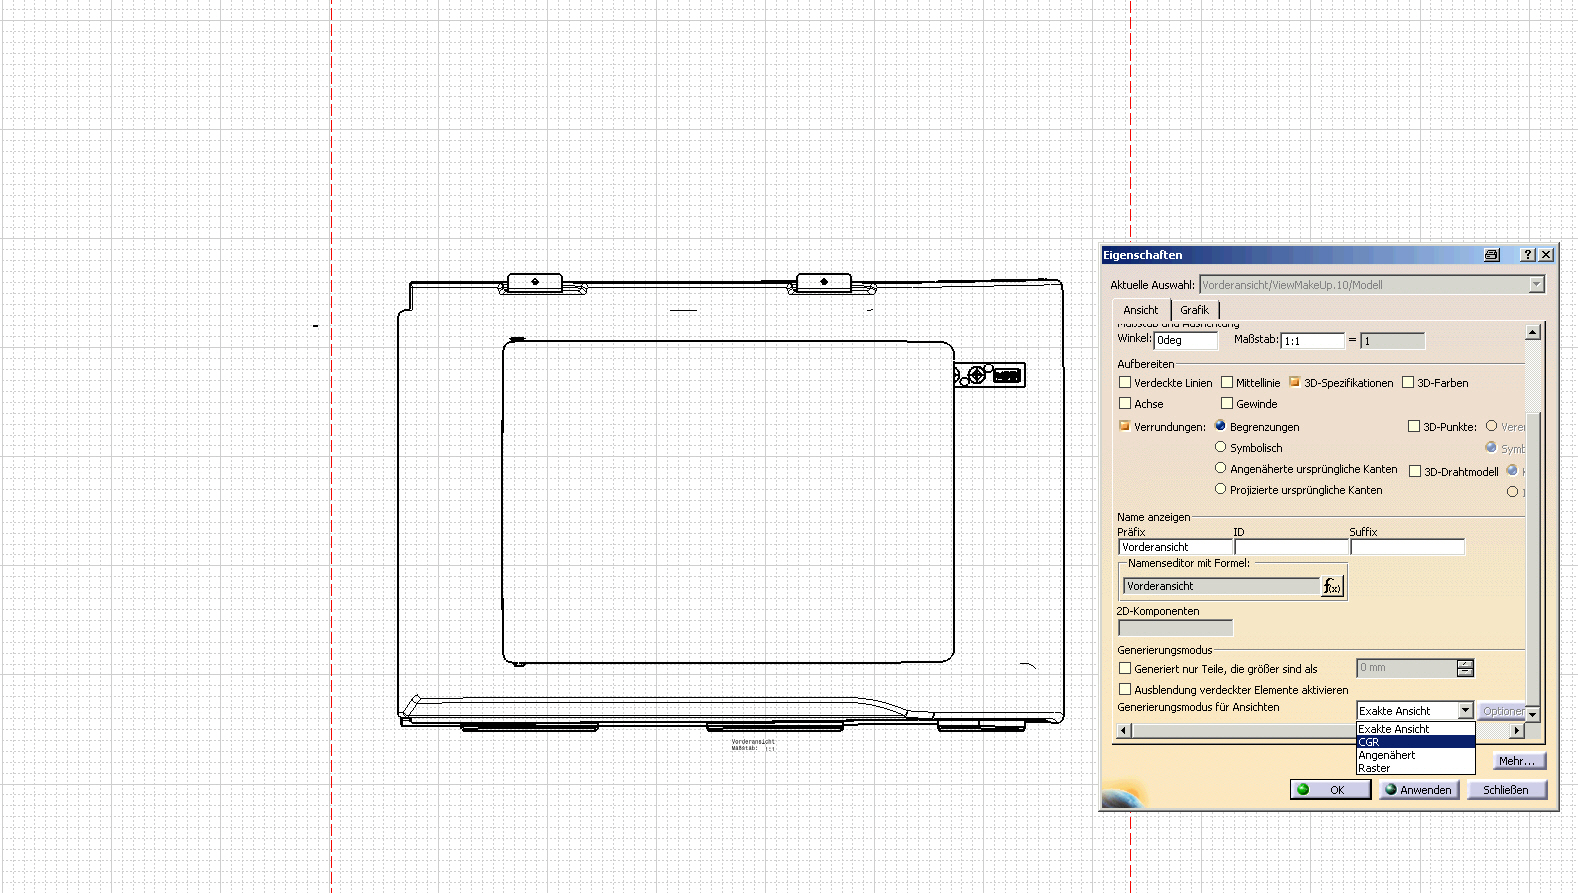Enable Achse checkbox
The width and height of the screenshot is (1578, 893).
[1125, 403]
